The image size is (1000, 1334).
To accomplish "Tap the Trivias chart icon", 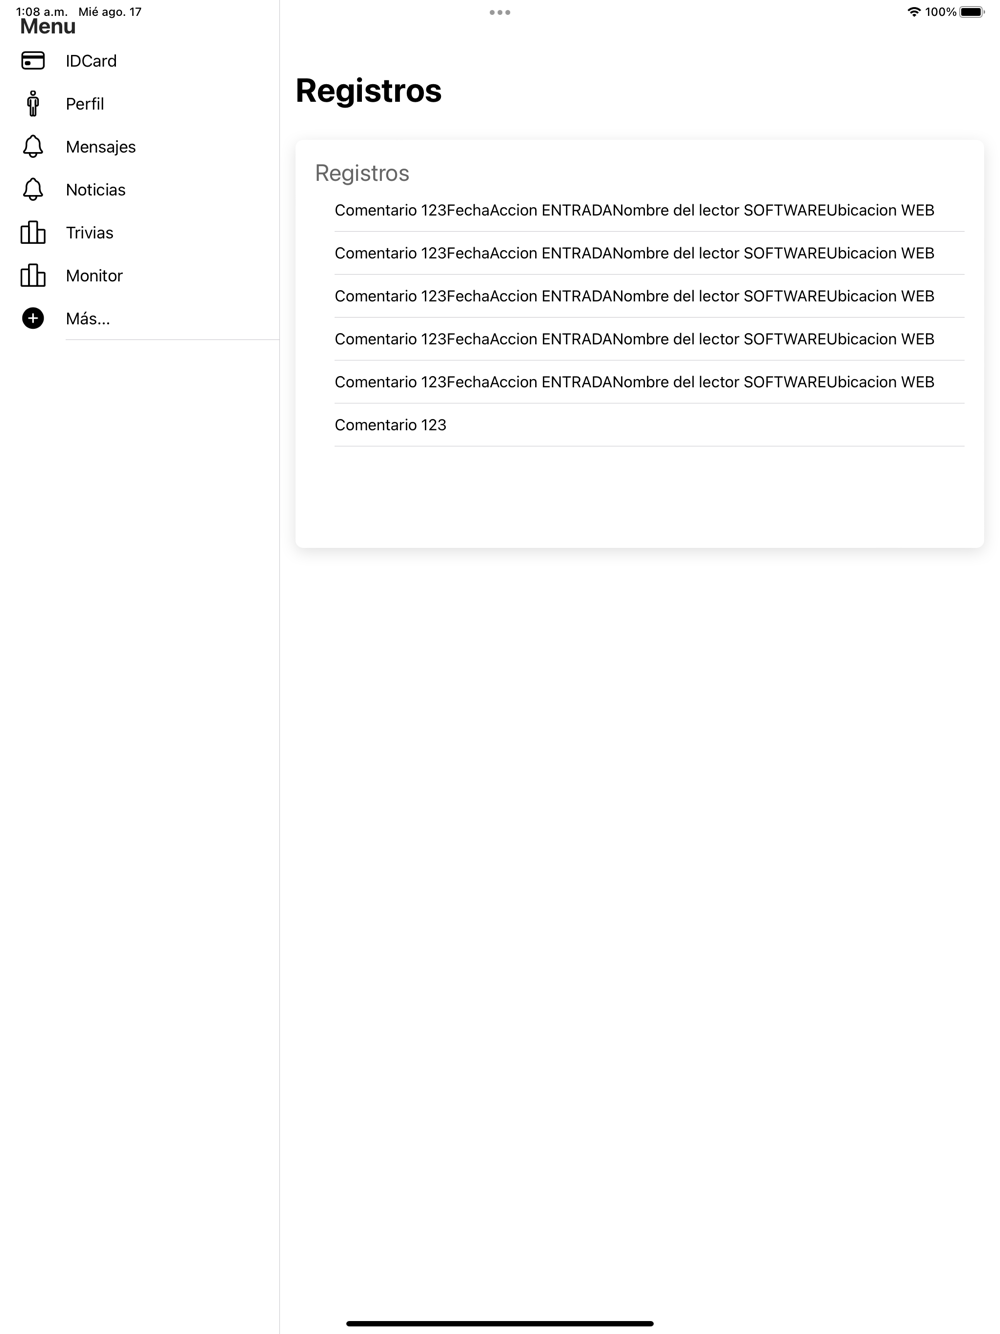I will [x=33, y=233].
